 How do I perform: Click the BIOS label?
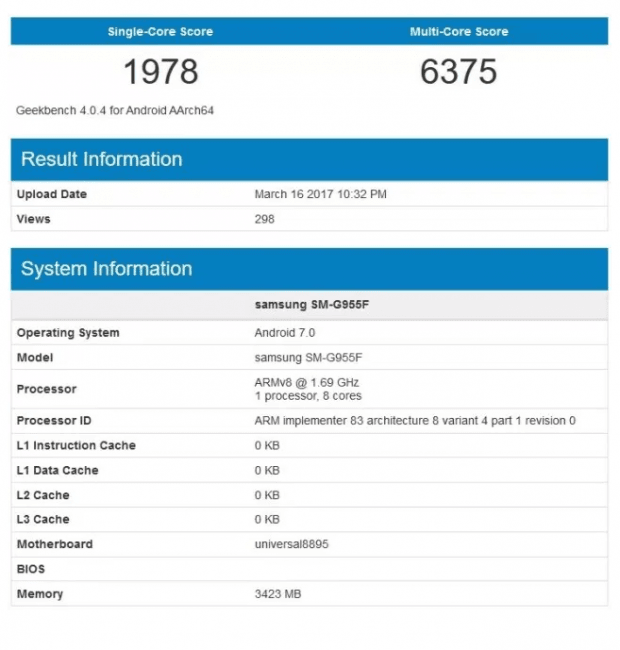pos(31,569)
